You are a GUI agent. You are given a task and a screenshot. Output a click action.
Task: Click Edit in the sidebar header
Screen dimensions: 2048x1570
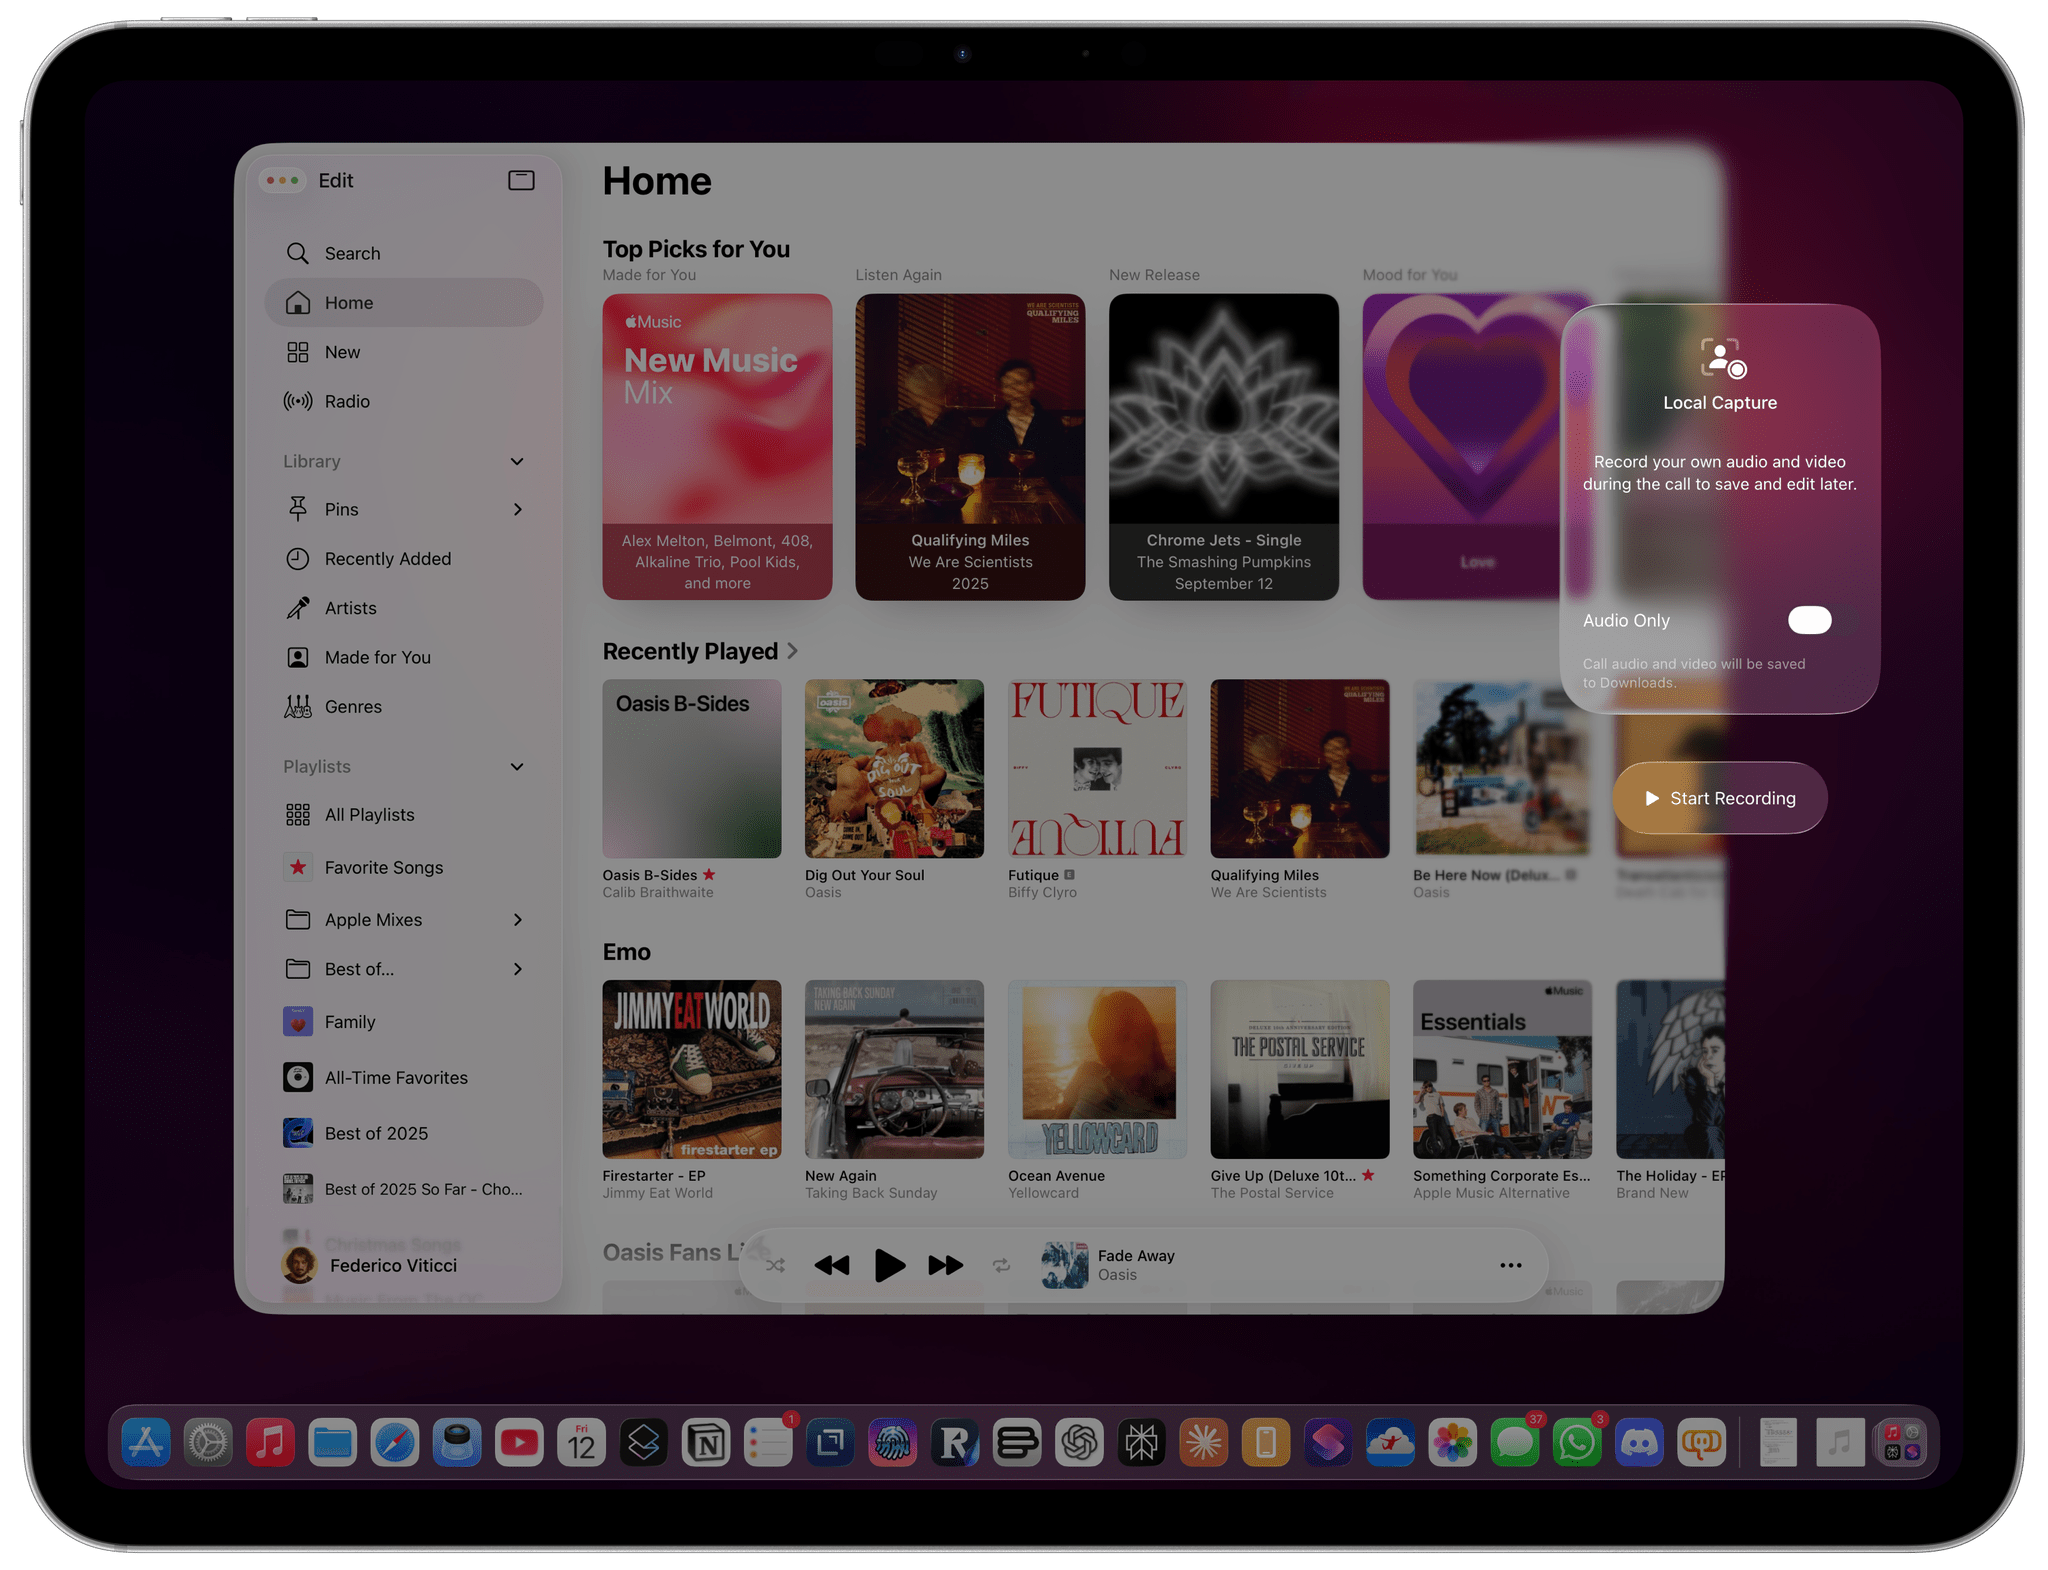coord(335,180)
